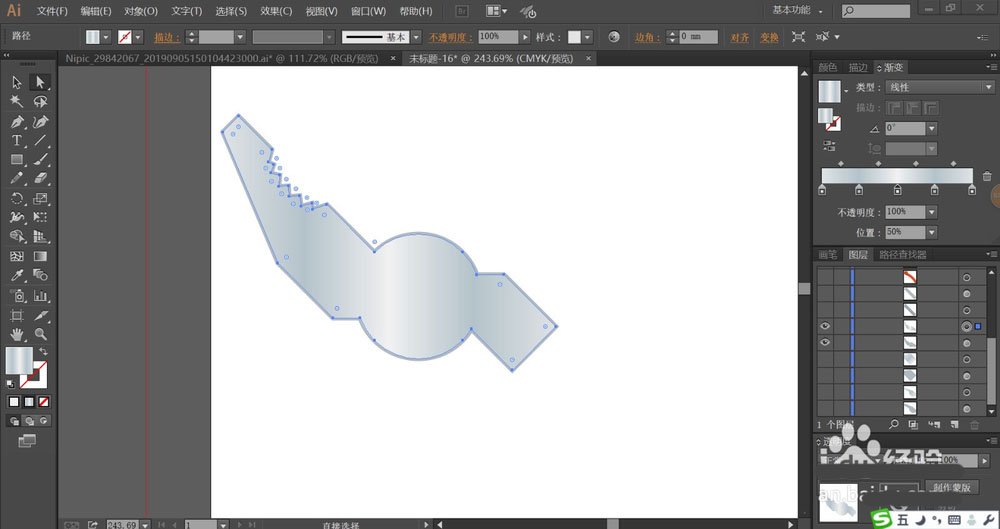Select the Artboard tool

pyautogui.click(x=17, y=315)
